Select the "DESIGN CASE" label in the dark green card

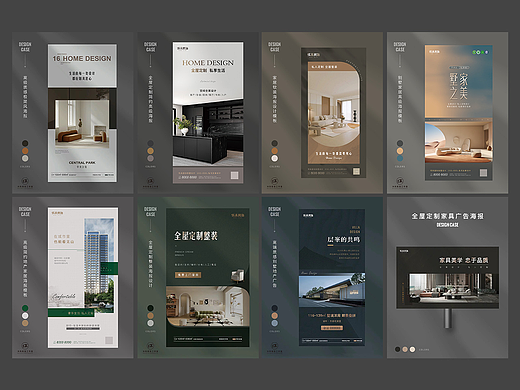click(150, 212)
